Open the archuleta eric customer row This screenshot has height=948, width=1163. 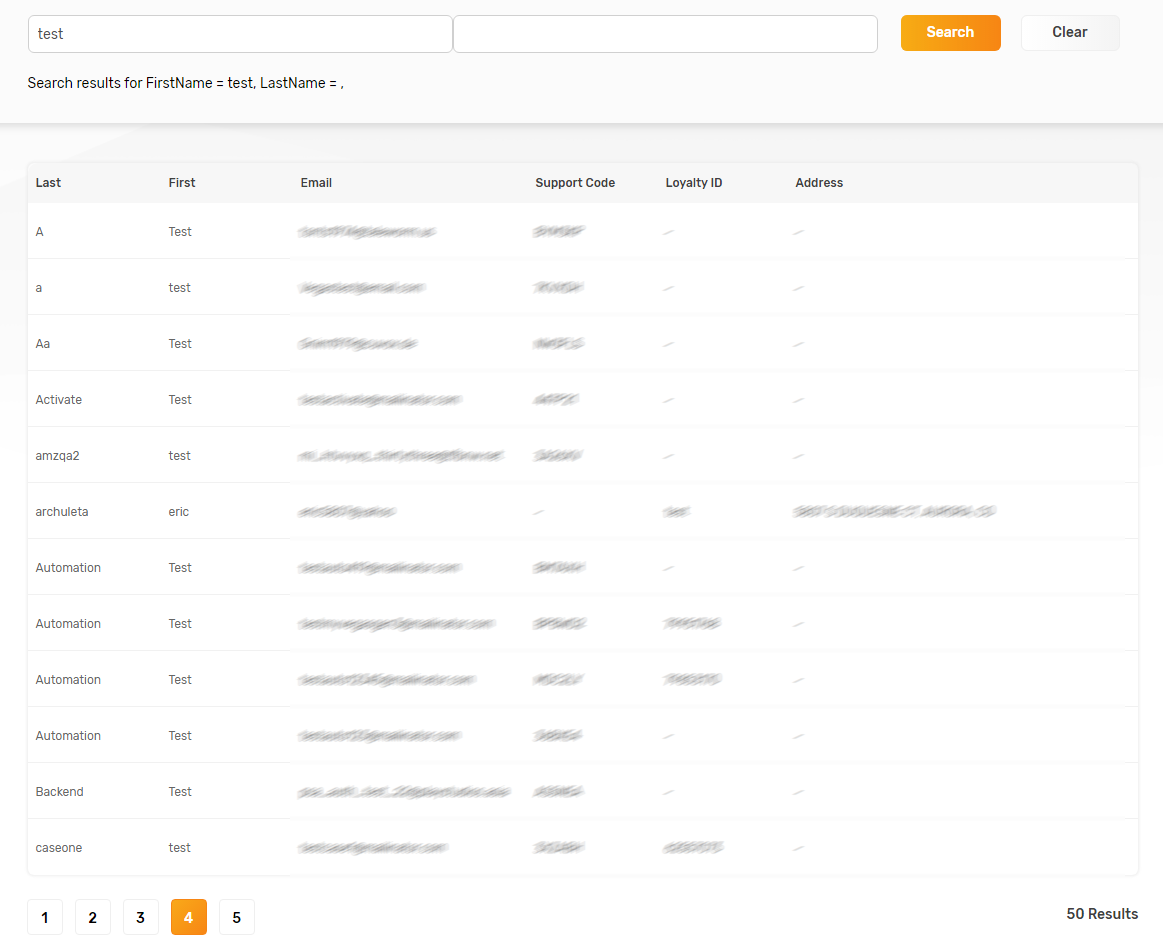pos(62,512)
